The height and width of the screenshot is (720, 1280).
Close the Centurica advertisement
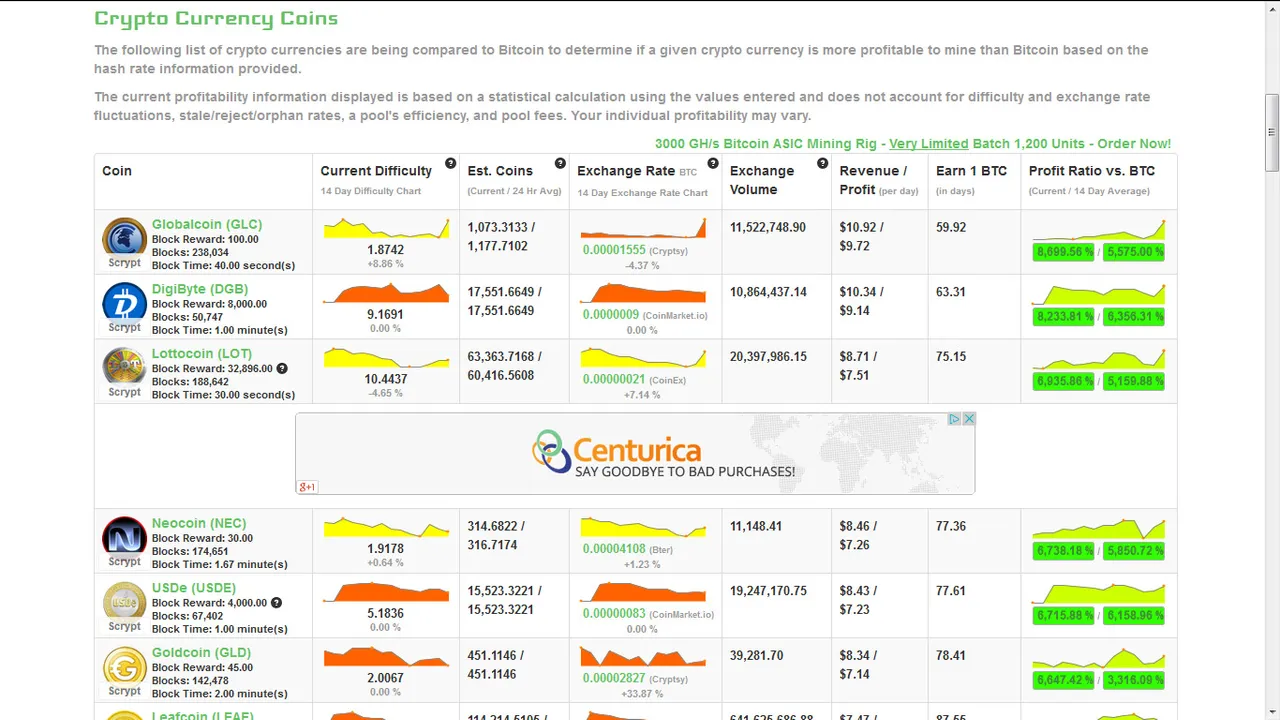[968, 419]
